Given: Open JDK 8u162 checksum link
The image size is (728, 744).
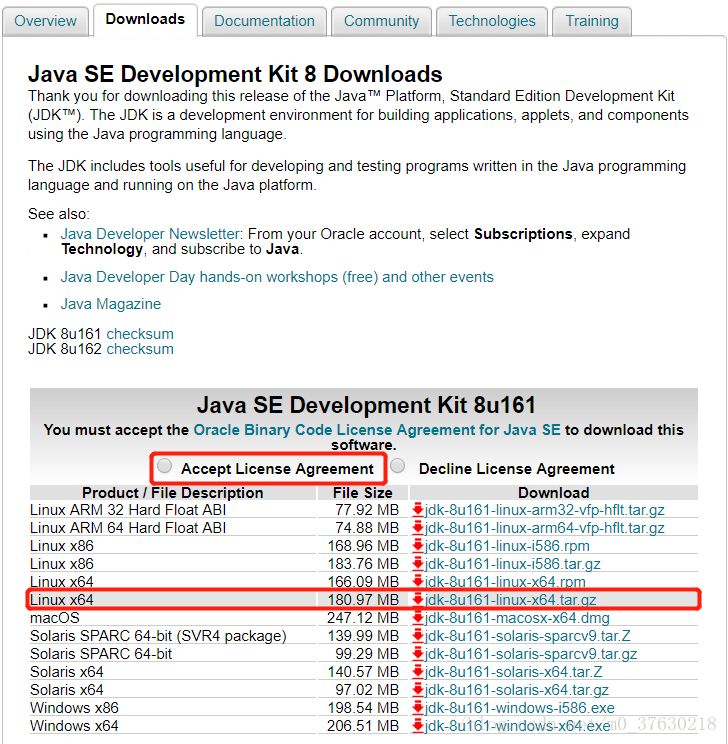Looking at the screenshot, I should click(x=140, y=349).
